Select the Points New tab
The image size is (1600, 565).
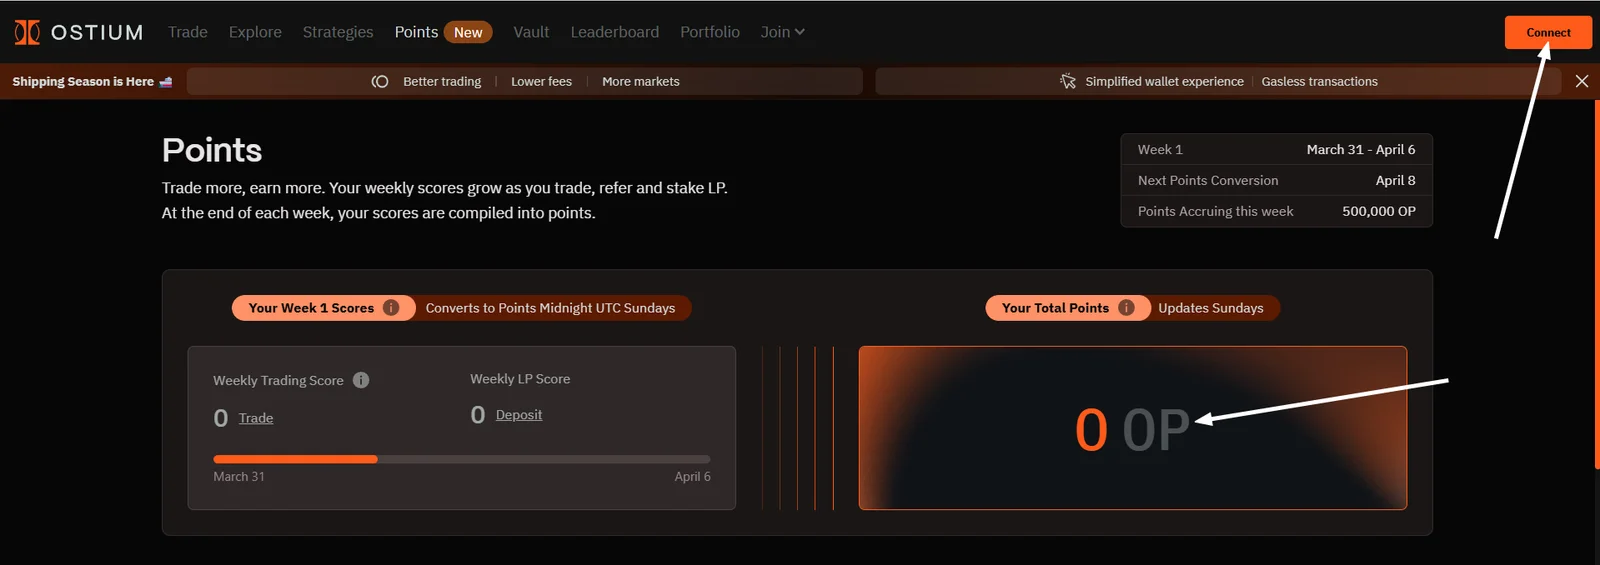point(443,32)
